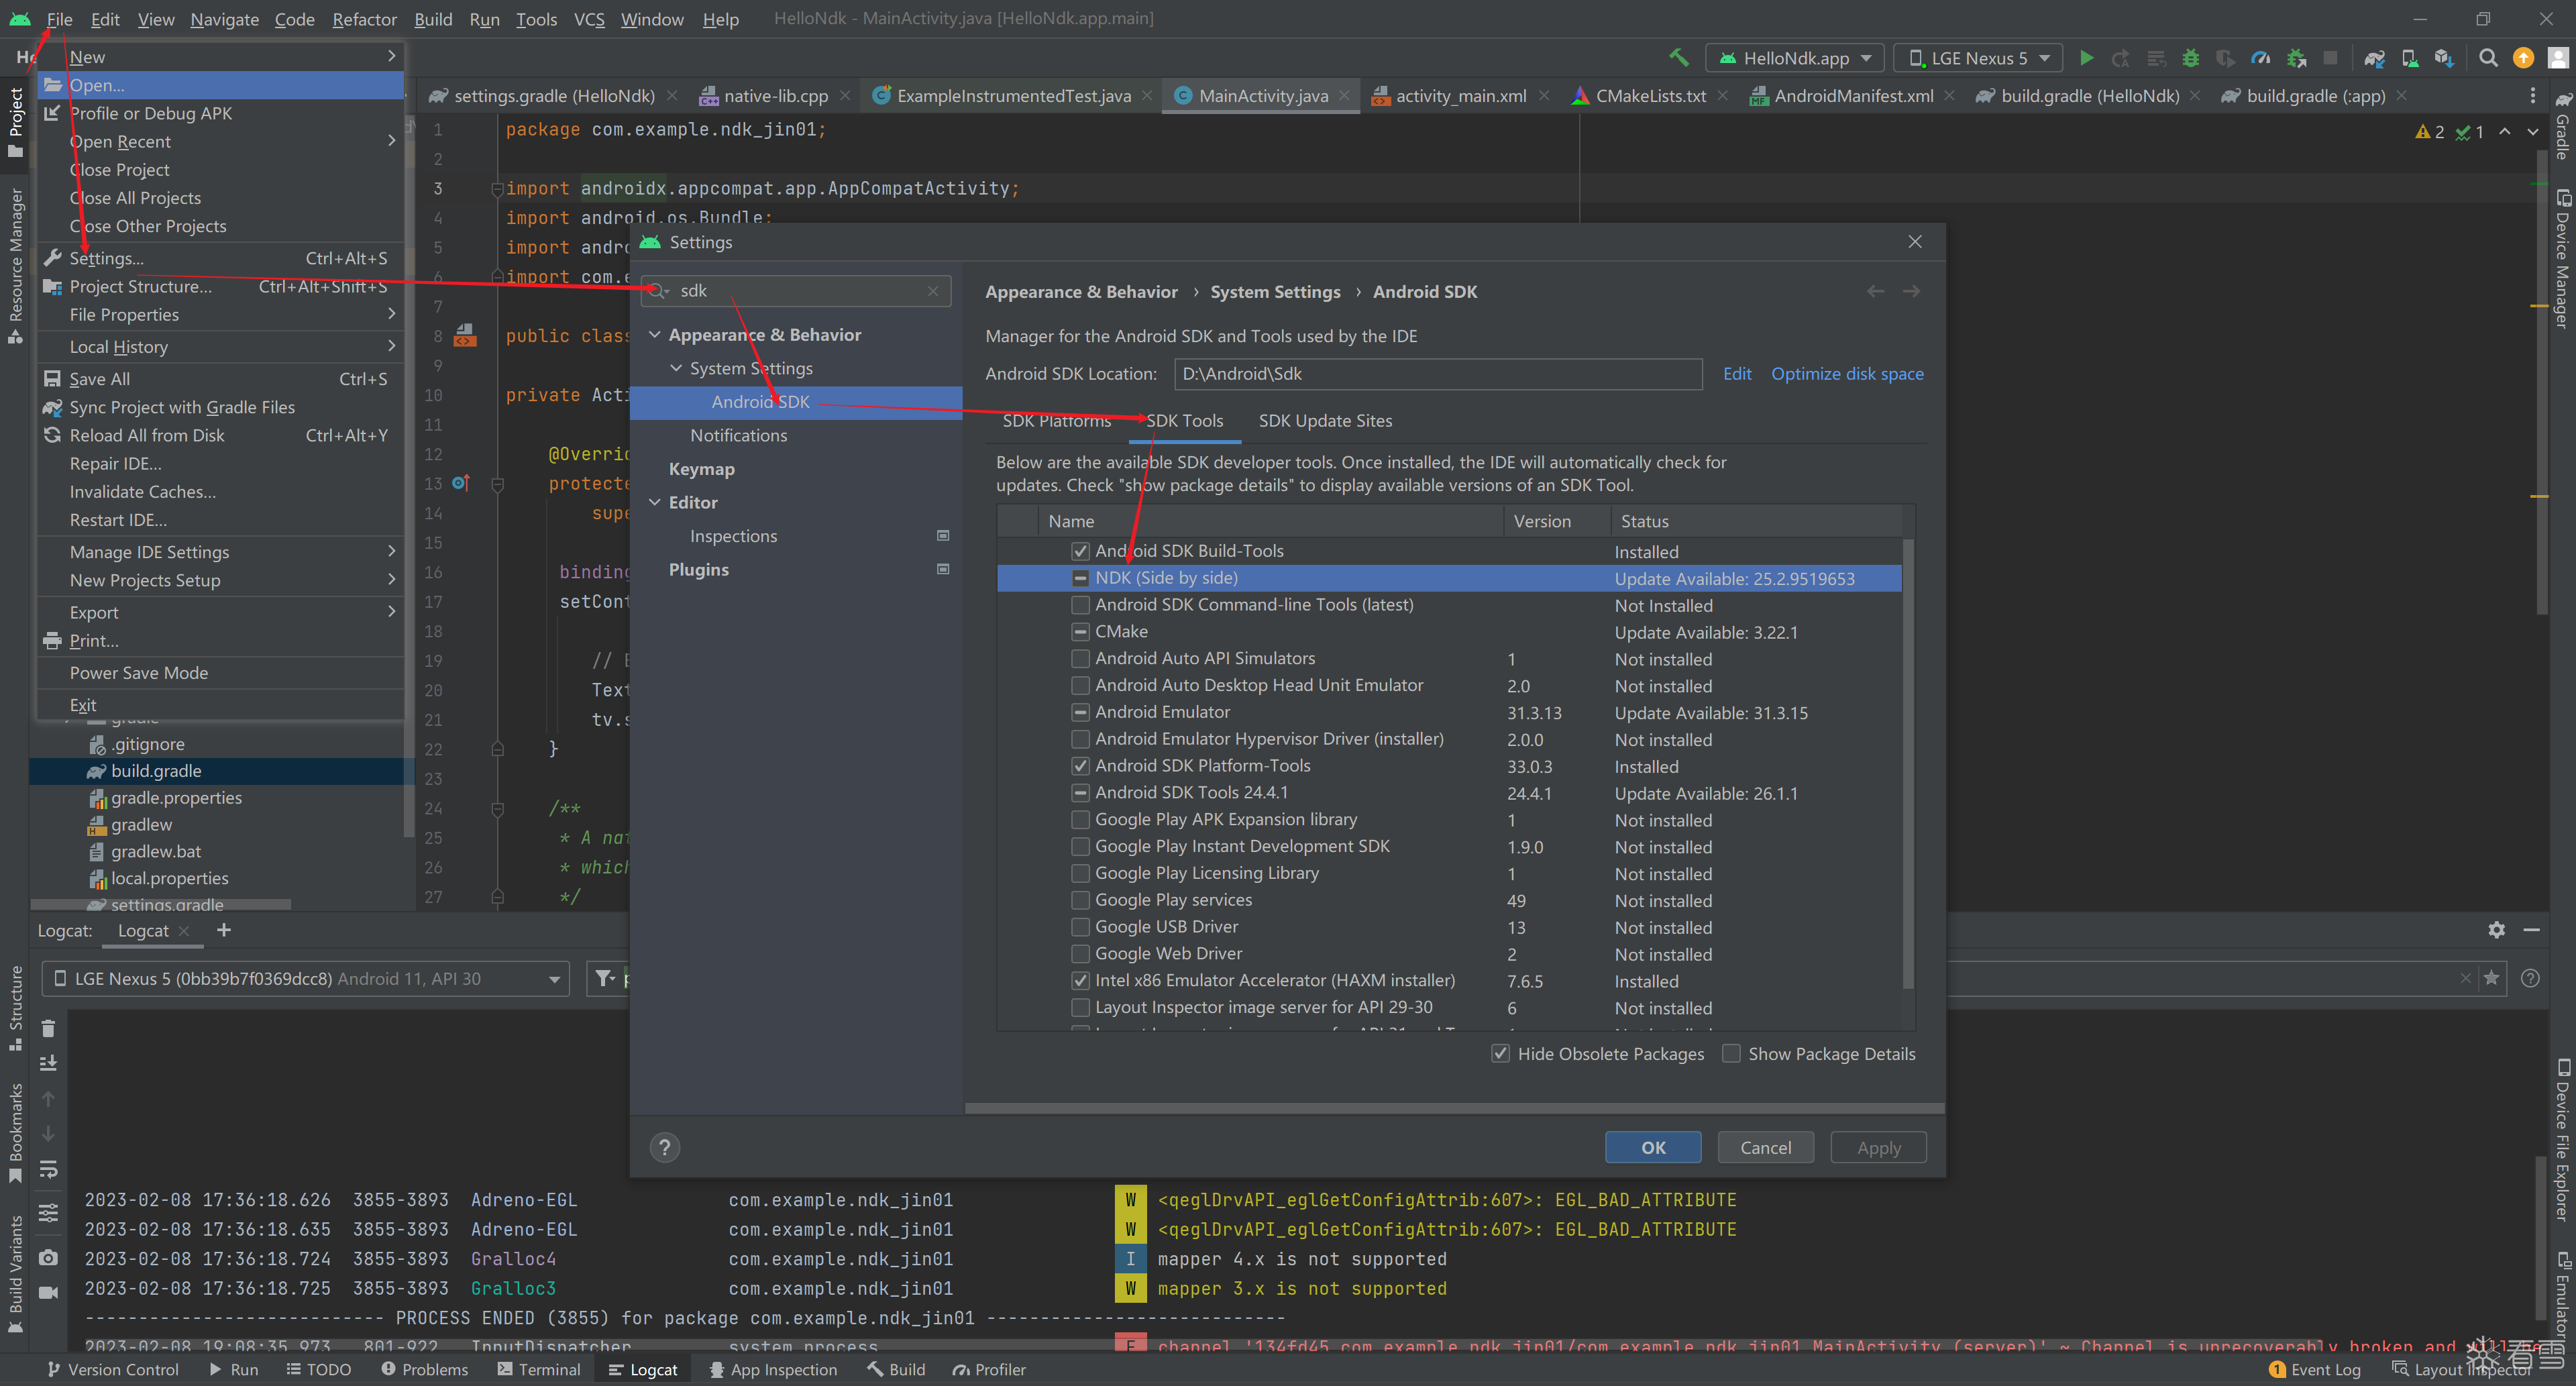This screenshot has height=1386, width=2576.
Task: Click Sync Project with Gradle elephant icon
Action: (x=2374, y=58)
